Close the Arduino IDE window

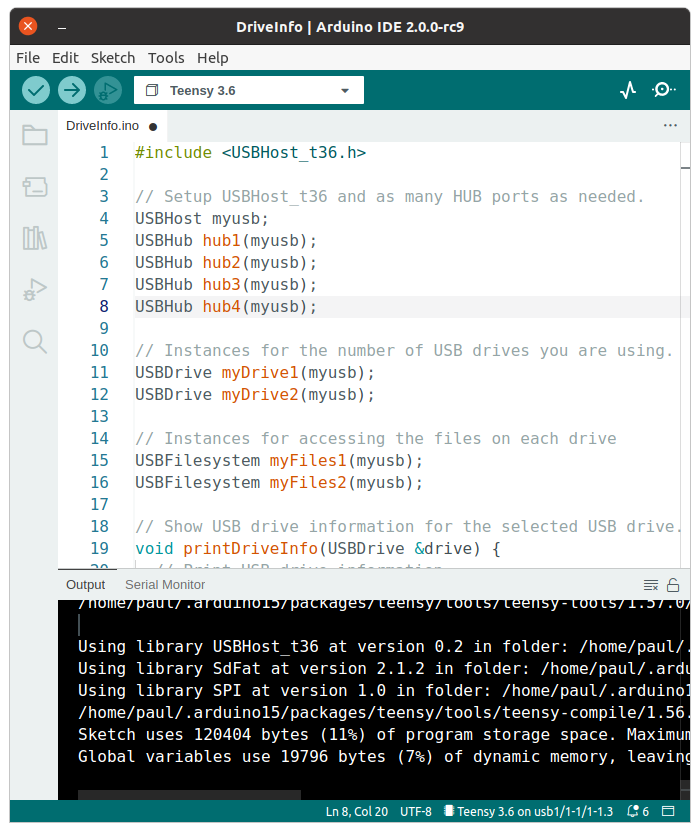28,26
